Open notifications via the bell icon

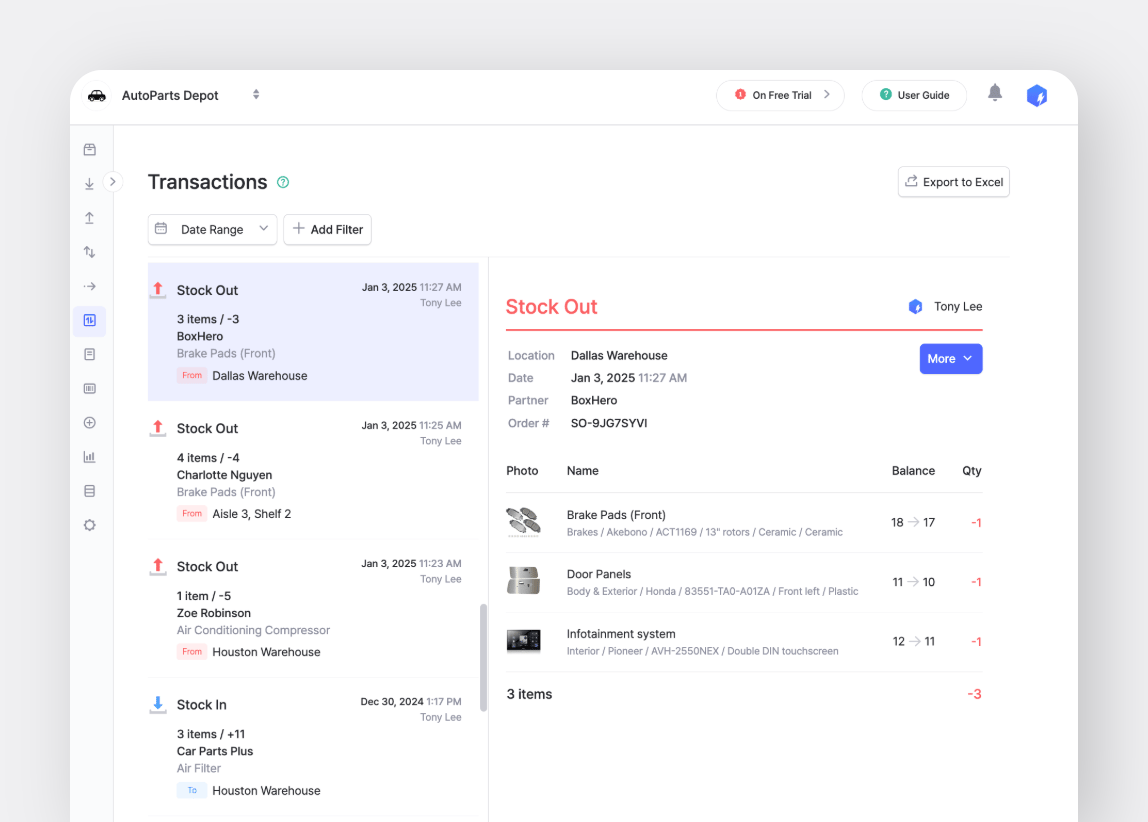click(995, 93)
